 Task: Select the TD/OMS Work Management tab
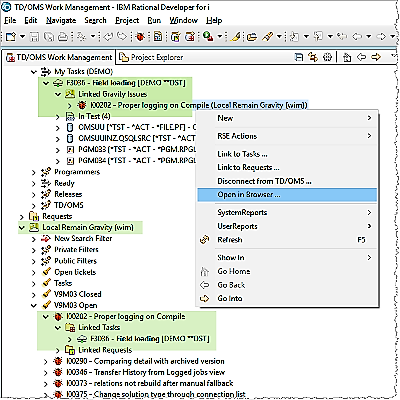[x=59, y=57]
